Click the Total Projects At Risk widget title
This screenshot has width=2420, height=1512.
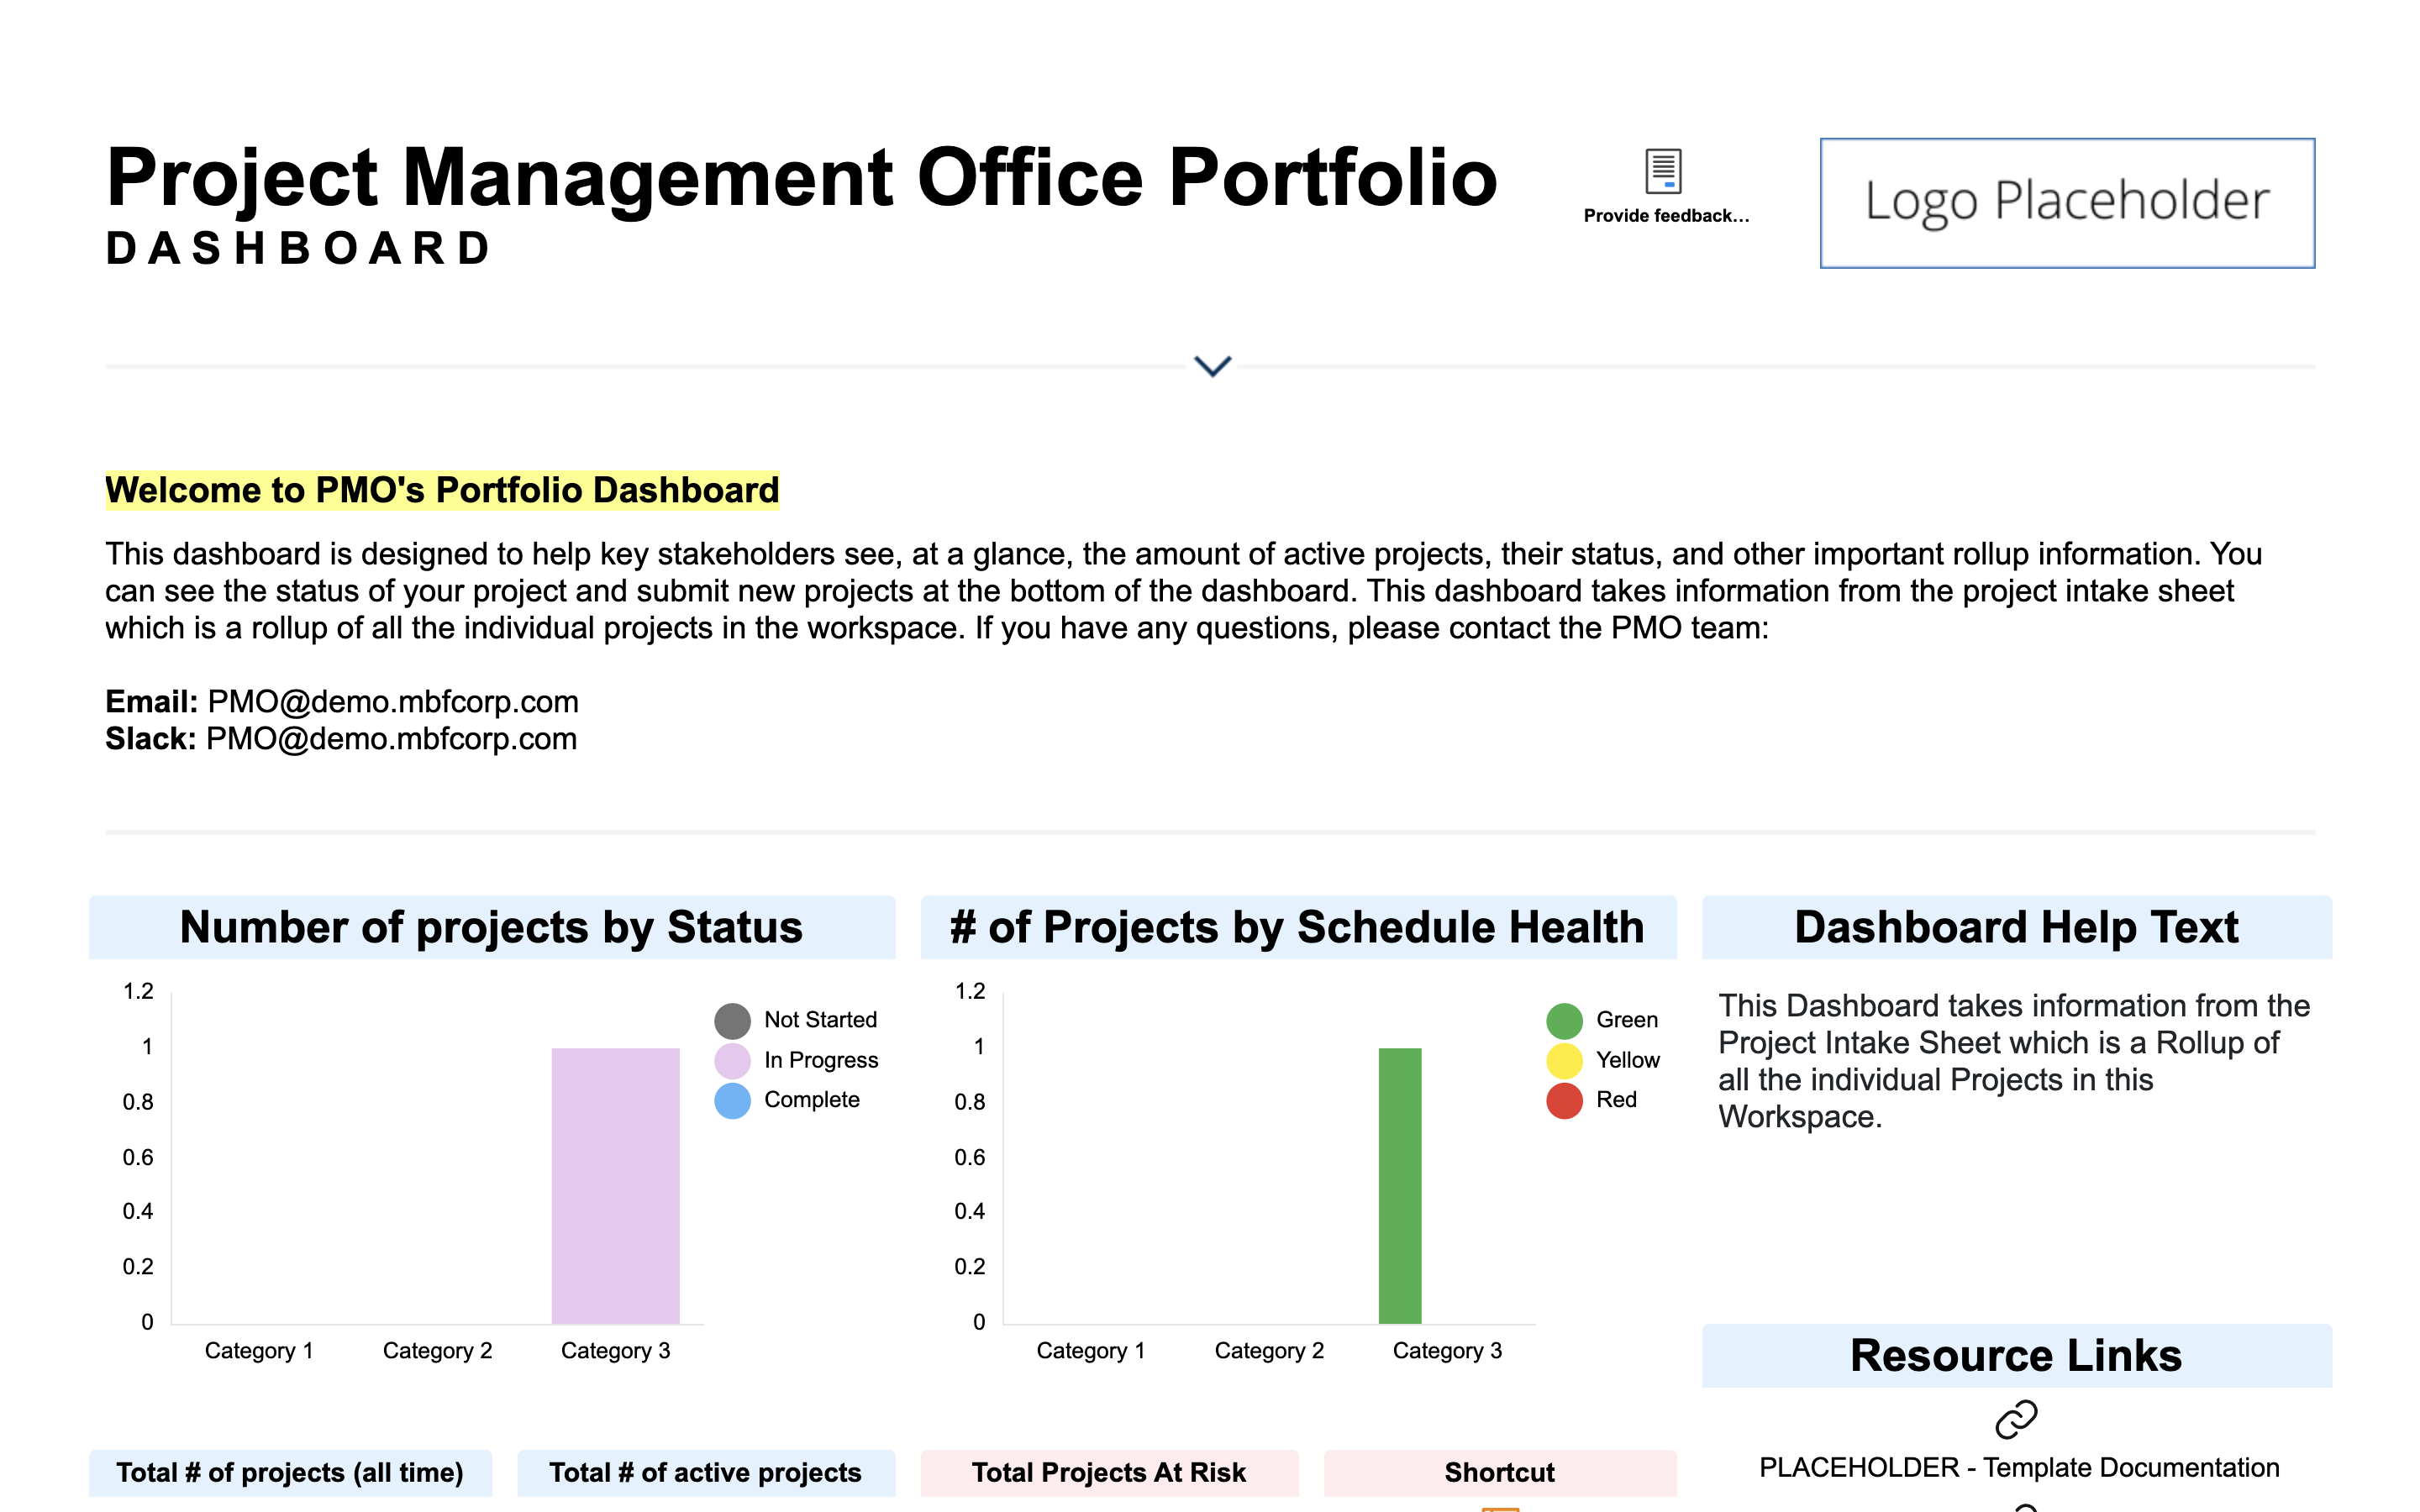[1108, 1472]
